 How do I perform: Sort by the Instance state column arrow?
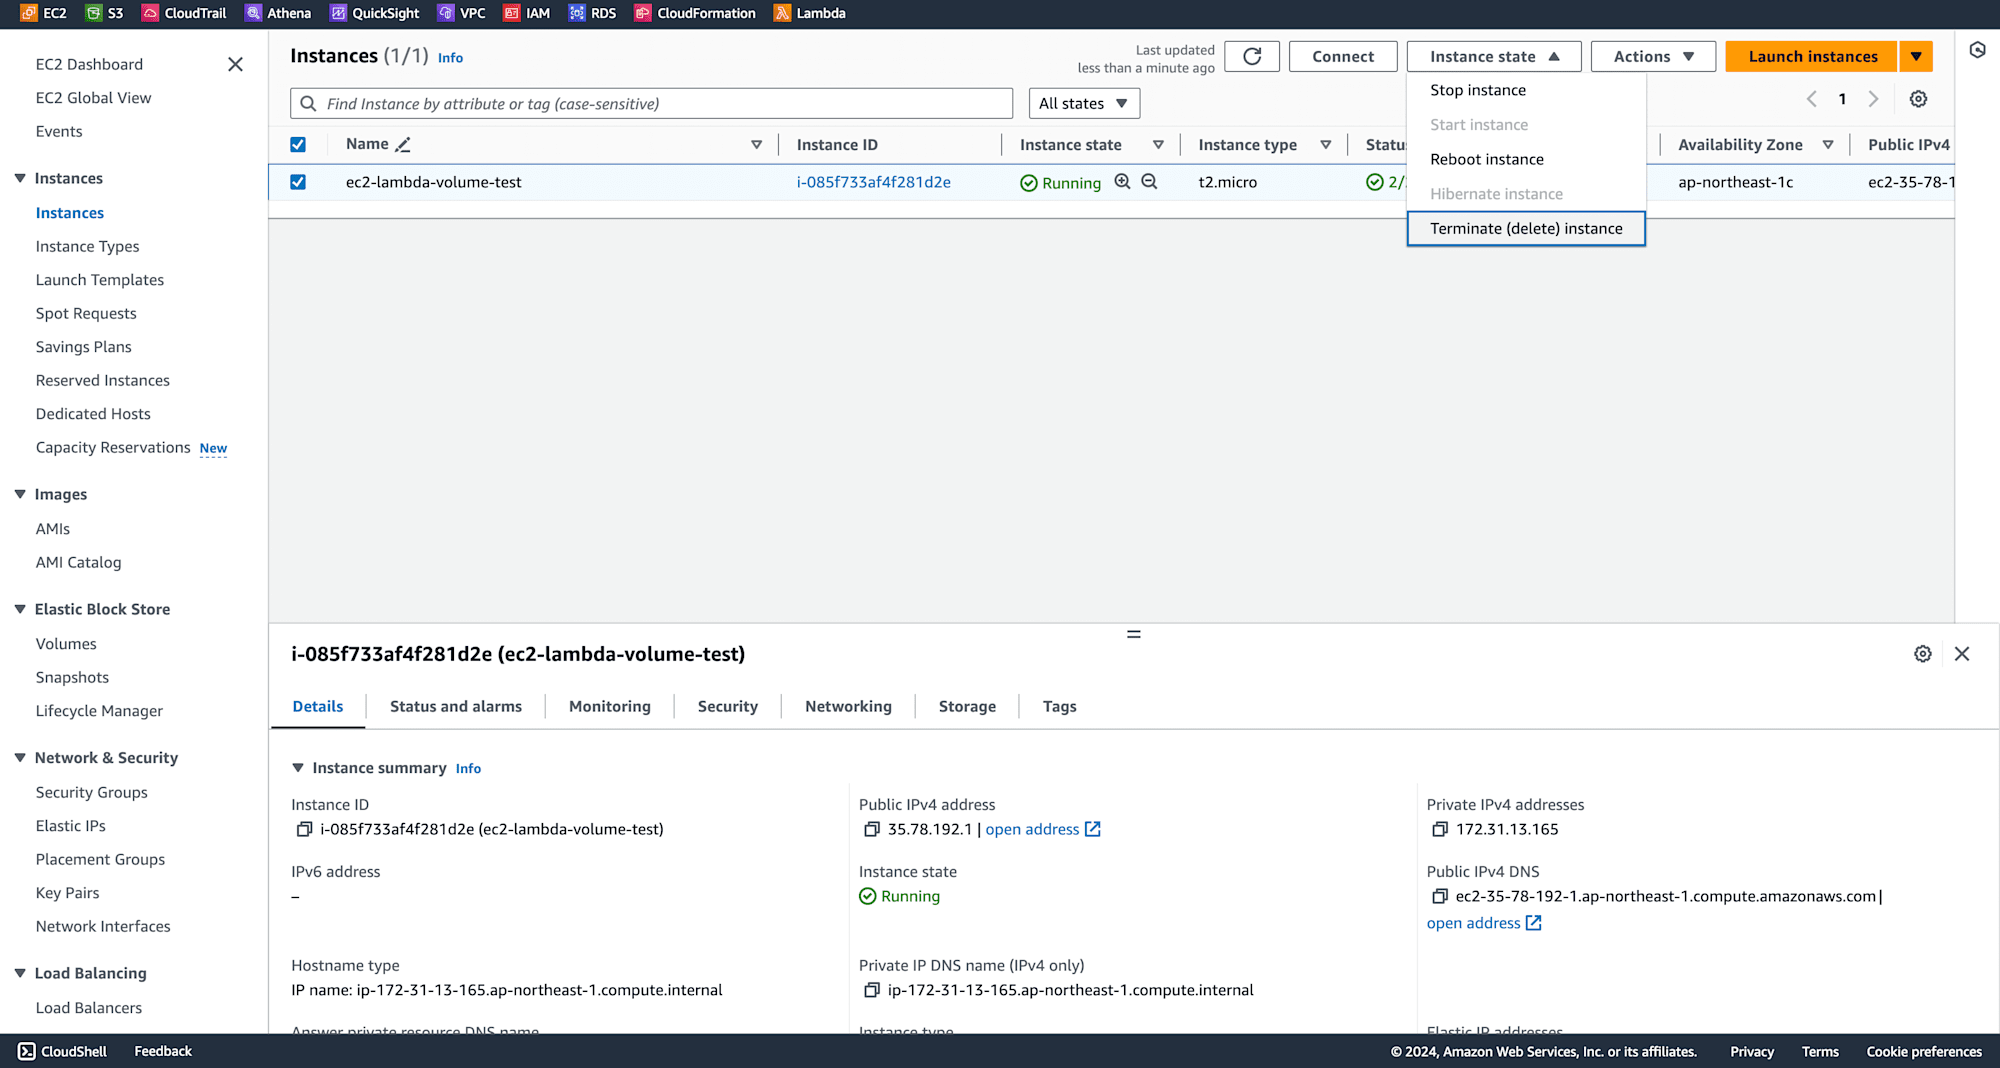click(1158, 145)
